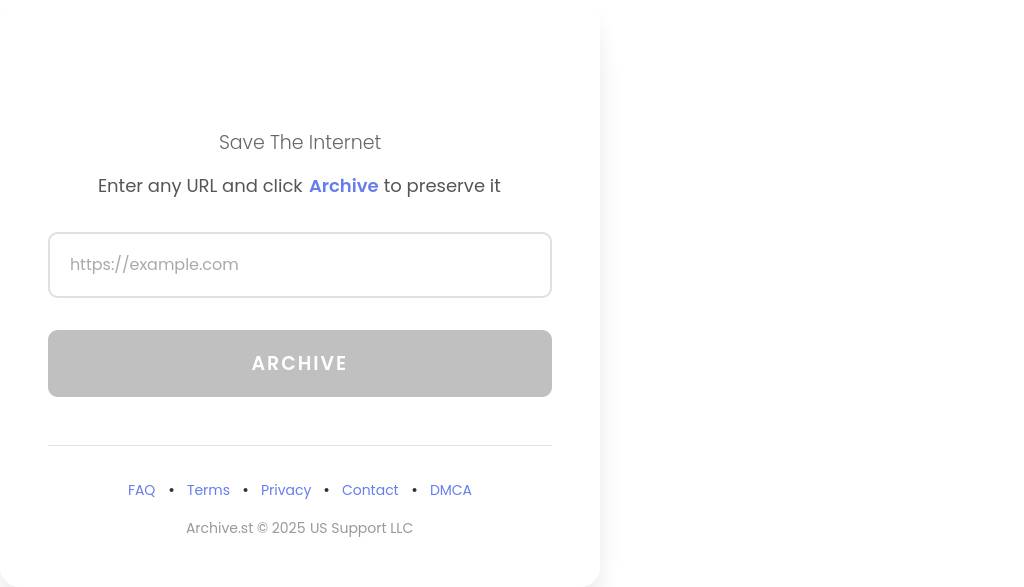Click the "Archive.st" footer text
Image resolution: width=1024 pixels, height=587 pixels.
[219, 528]
